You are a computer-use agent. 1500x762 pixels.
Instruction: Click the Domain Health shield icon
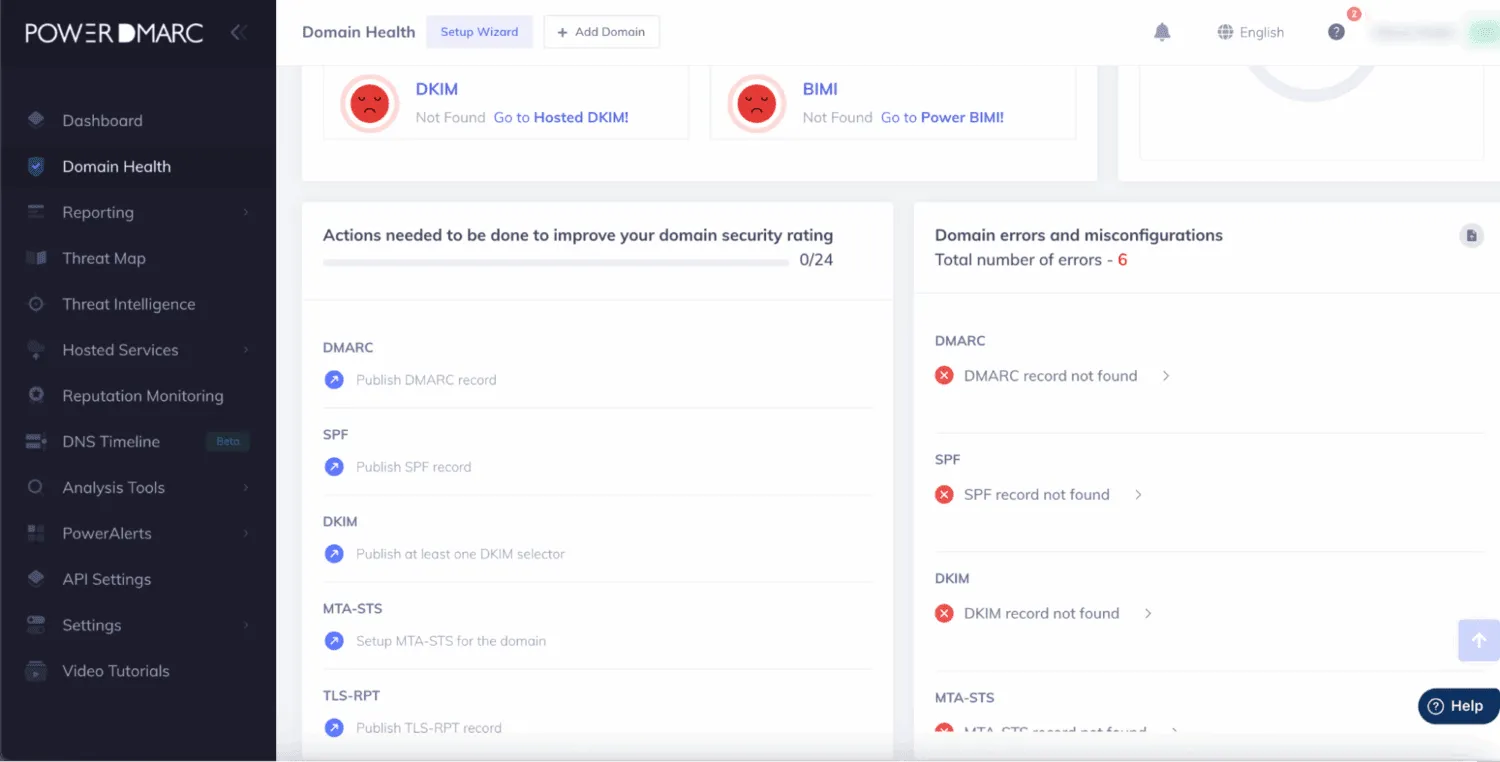[36, 166]
